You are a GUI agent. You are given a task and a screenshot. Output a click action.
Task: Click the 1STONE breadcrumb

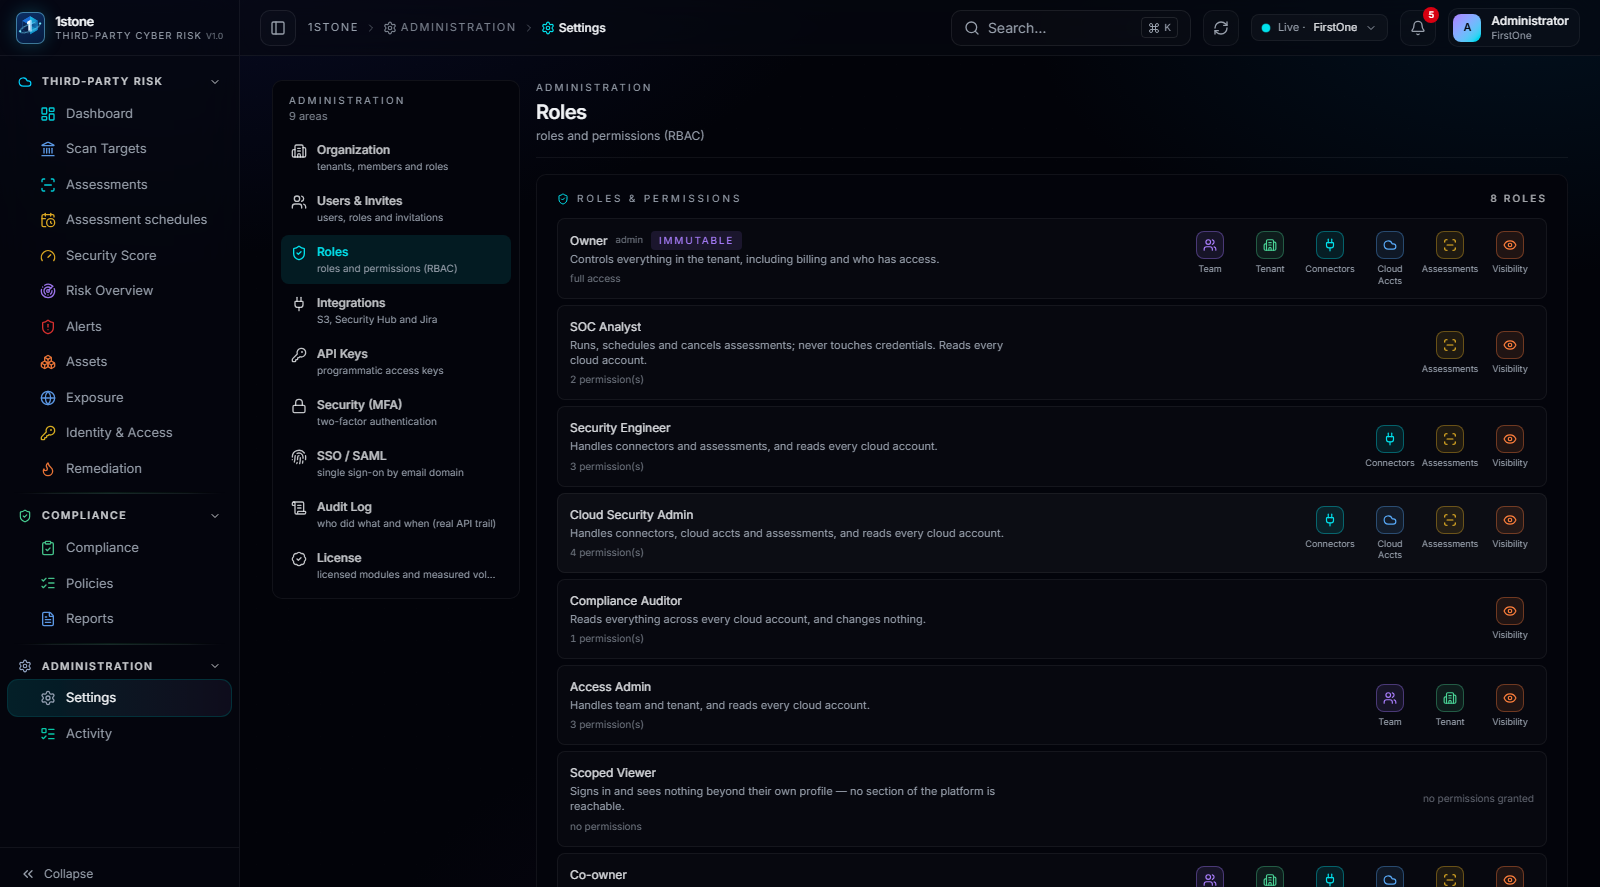click(333, 28)
